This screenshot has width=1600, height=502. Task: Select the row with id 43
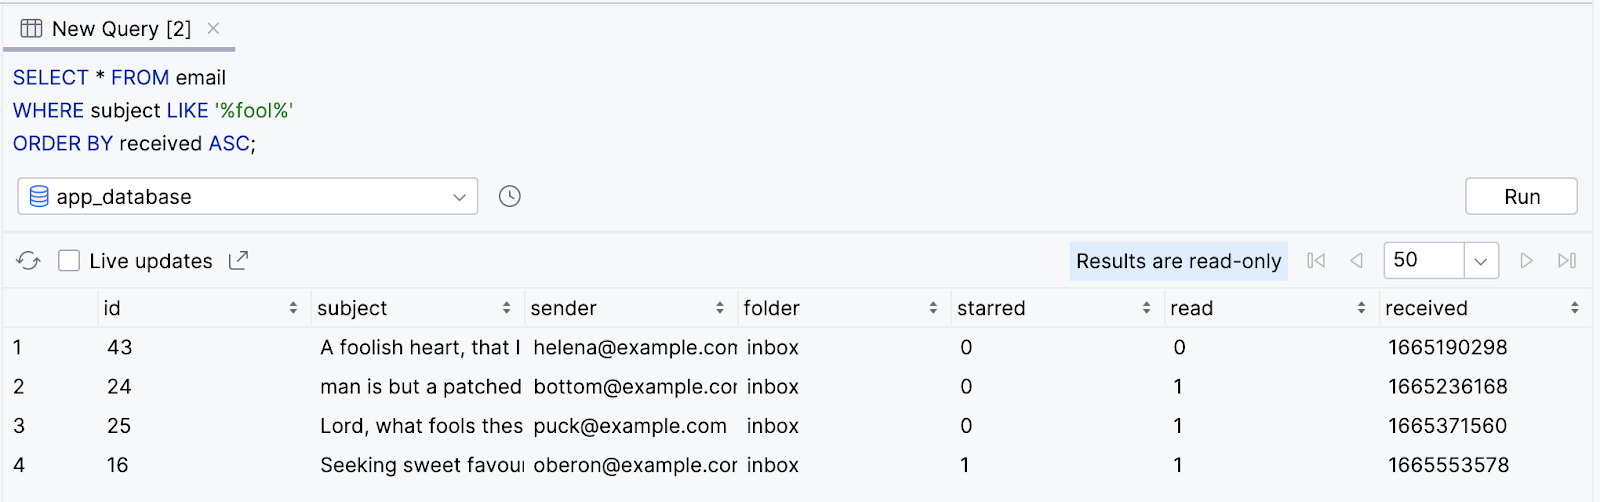pyautogui.click(x=120, y=348)
